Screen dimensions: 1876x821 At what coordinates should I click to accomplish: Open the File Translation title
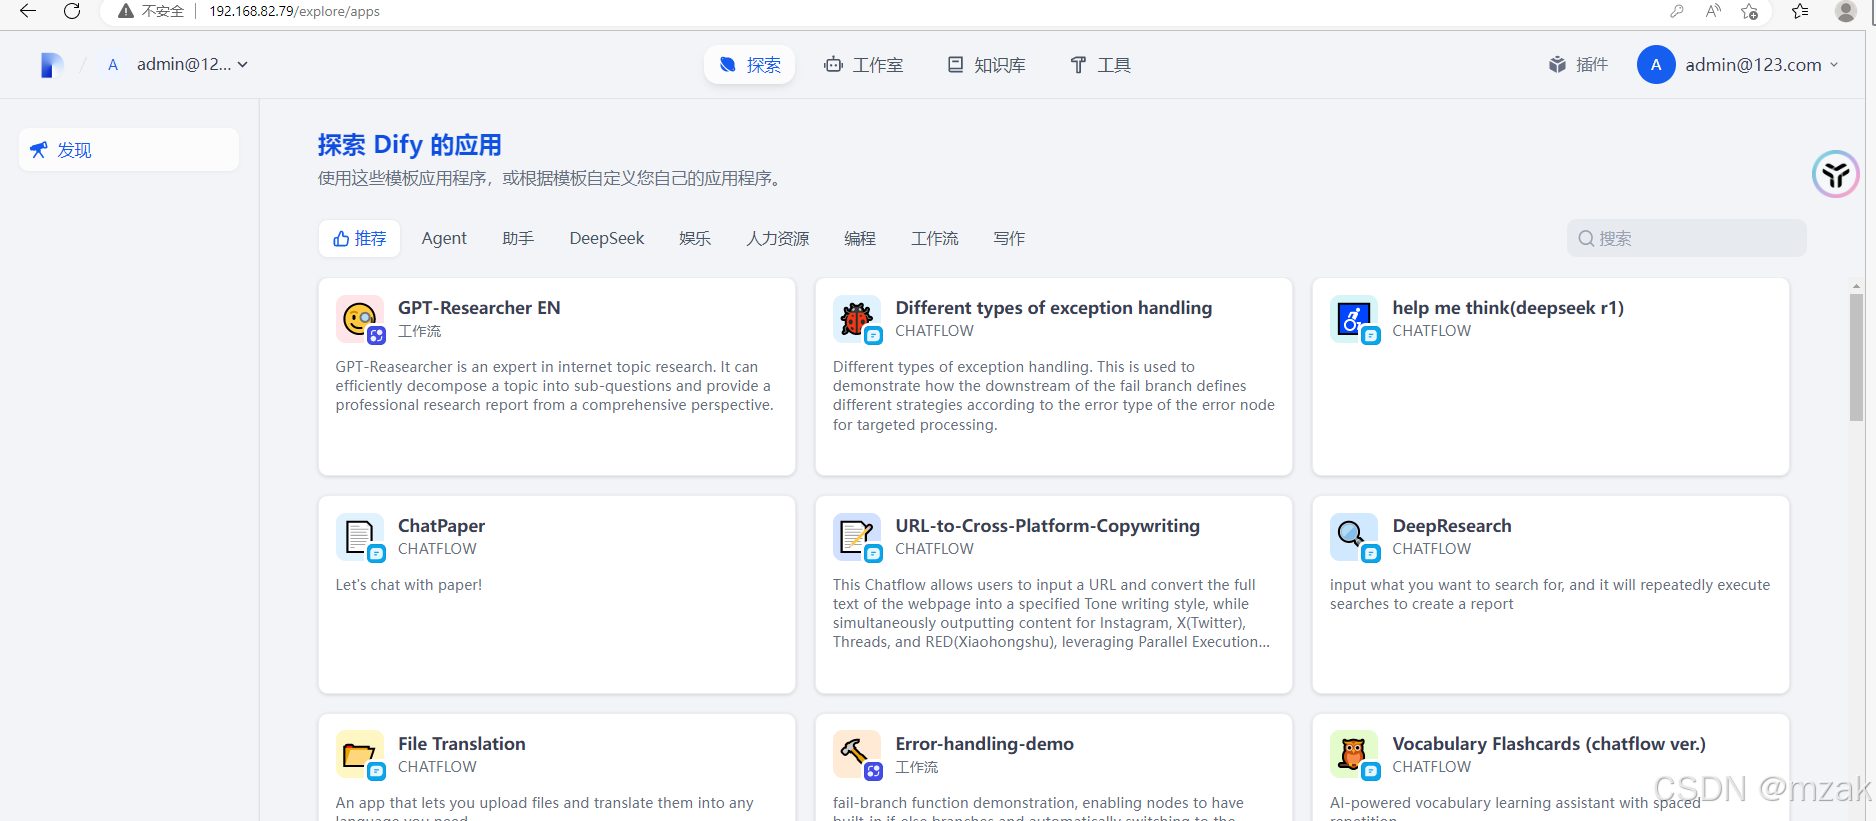click(x=462, y=744)
